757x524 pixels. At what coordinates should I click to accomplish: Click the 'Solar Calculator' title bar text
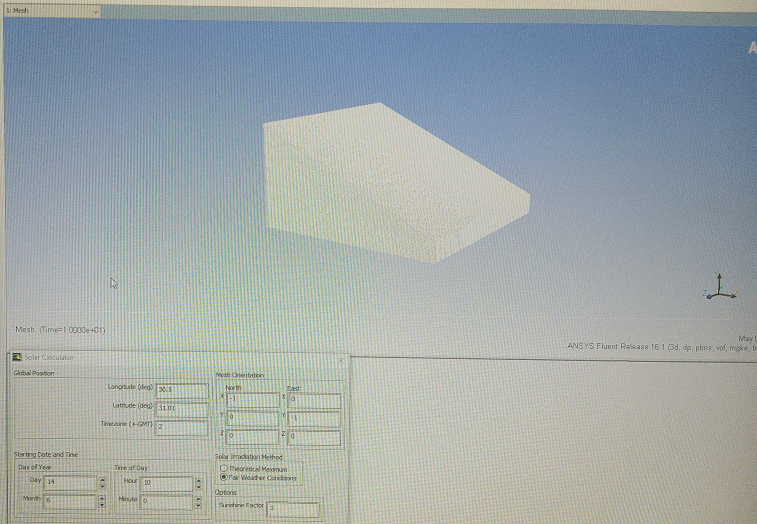[49, 357]
